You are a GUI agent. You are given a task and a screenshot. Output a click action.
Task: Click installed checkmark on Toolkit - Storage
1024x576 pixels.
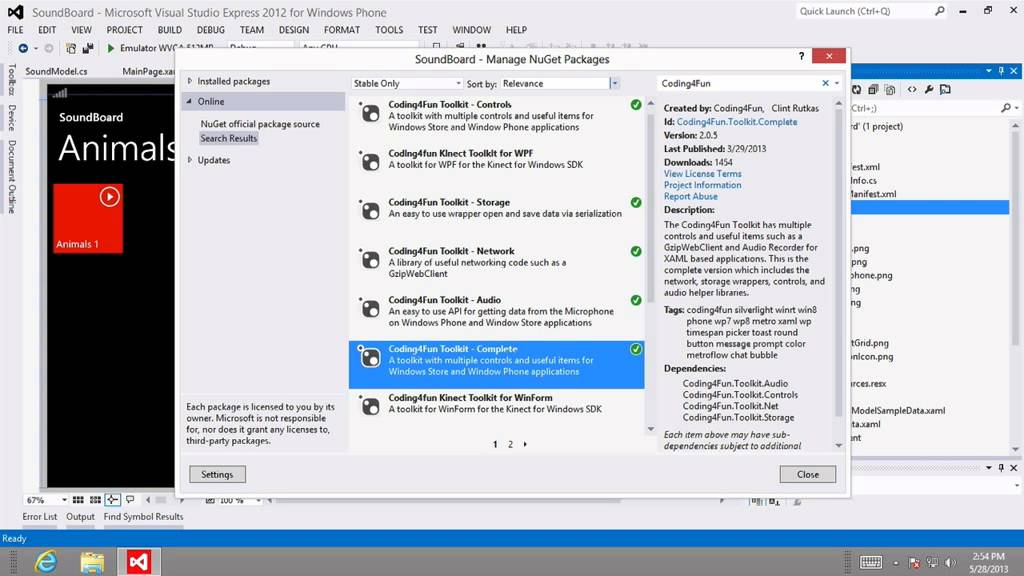coord(635,202)
